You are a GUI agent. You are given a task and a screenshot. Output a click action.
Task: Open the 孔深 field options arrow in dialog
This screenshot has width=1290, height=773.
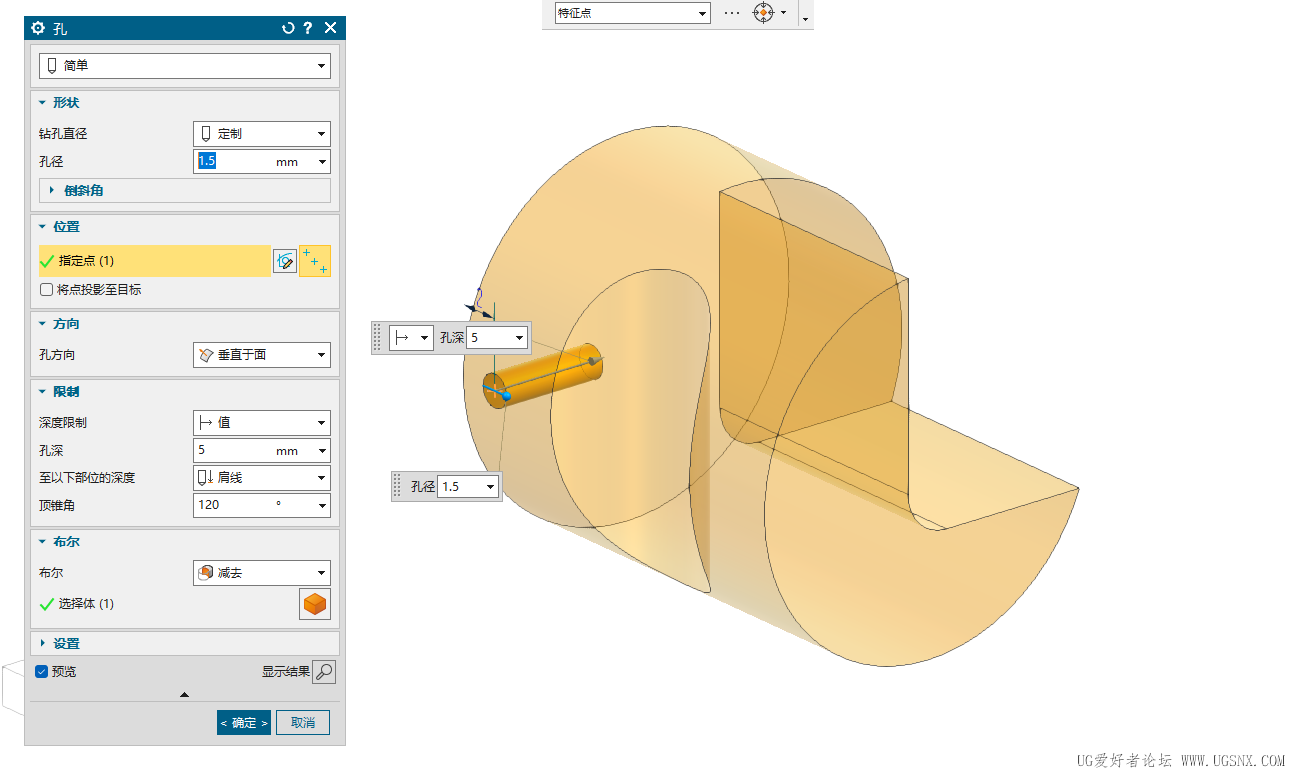click(322, 451)
